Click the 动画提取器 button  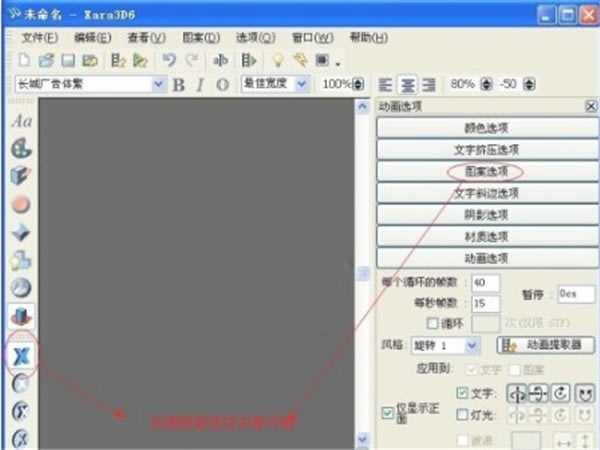pos(546,346)
